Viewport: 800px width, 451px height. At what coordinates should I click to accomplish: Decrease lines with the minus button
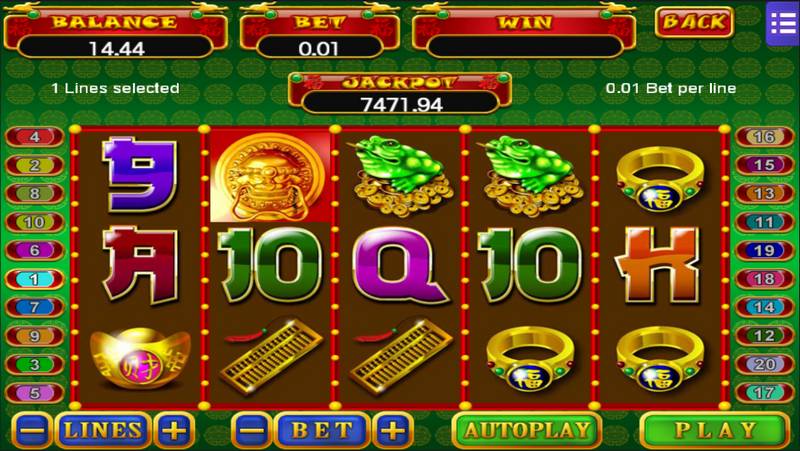[32, 430]
